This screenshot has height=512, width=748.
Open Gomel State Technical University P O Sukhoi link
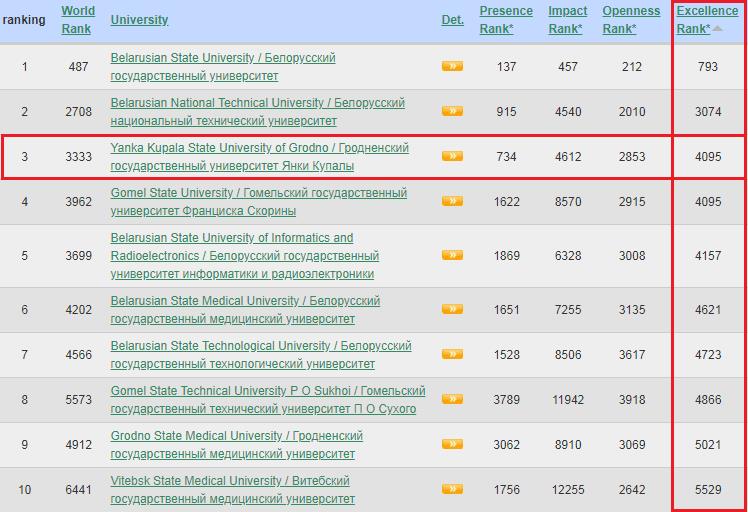click(268, 399)
